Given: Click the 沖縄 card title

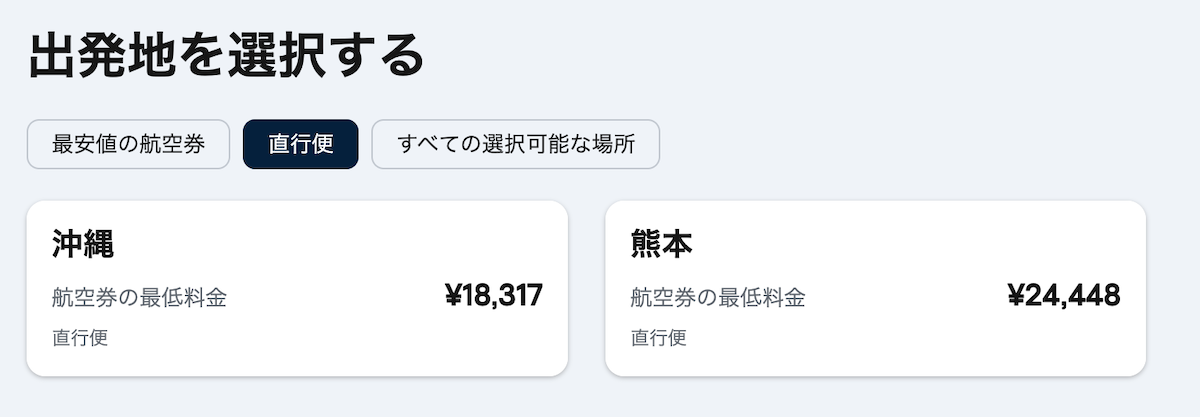Looking at the screenshot, I should point(82,245).
